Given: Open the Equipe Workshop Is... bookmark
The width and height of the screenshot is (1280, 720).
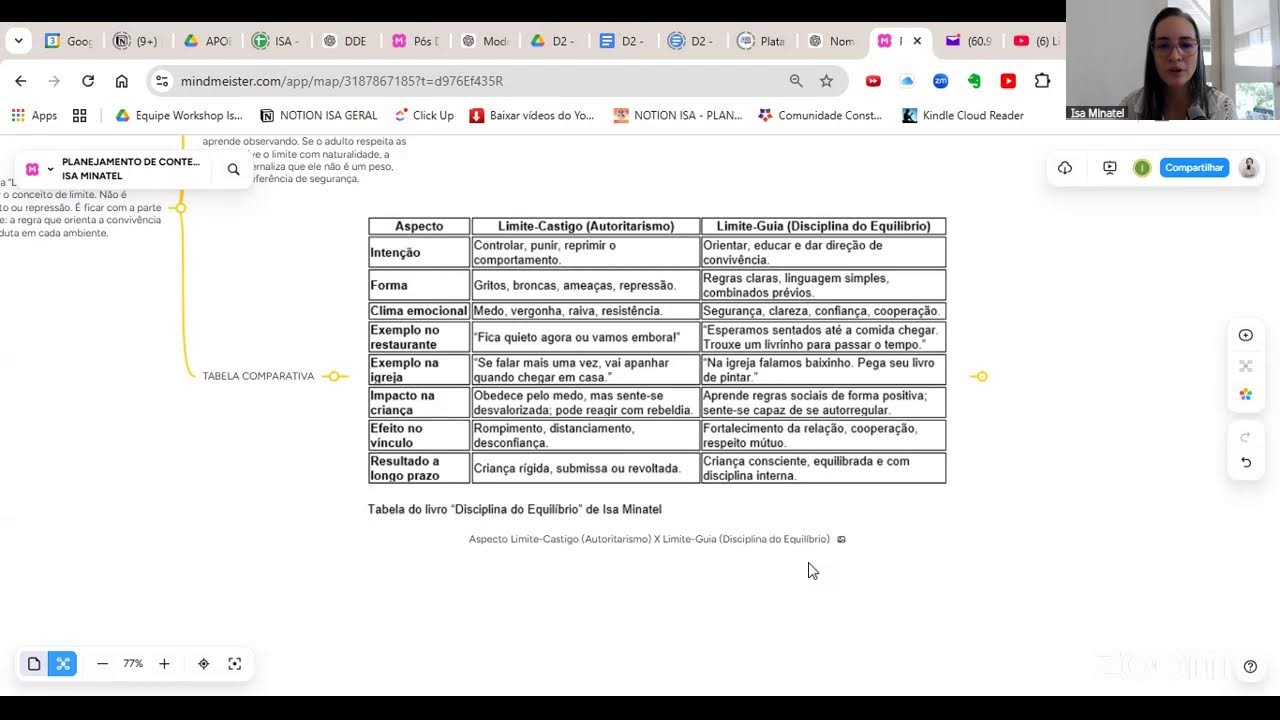Looking at the screenshot, I should coord(179,115).
